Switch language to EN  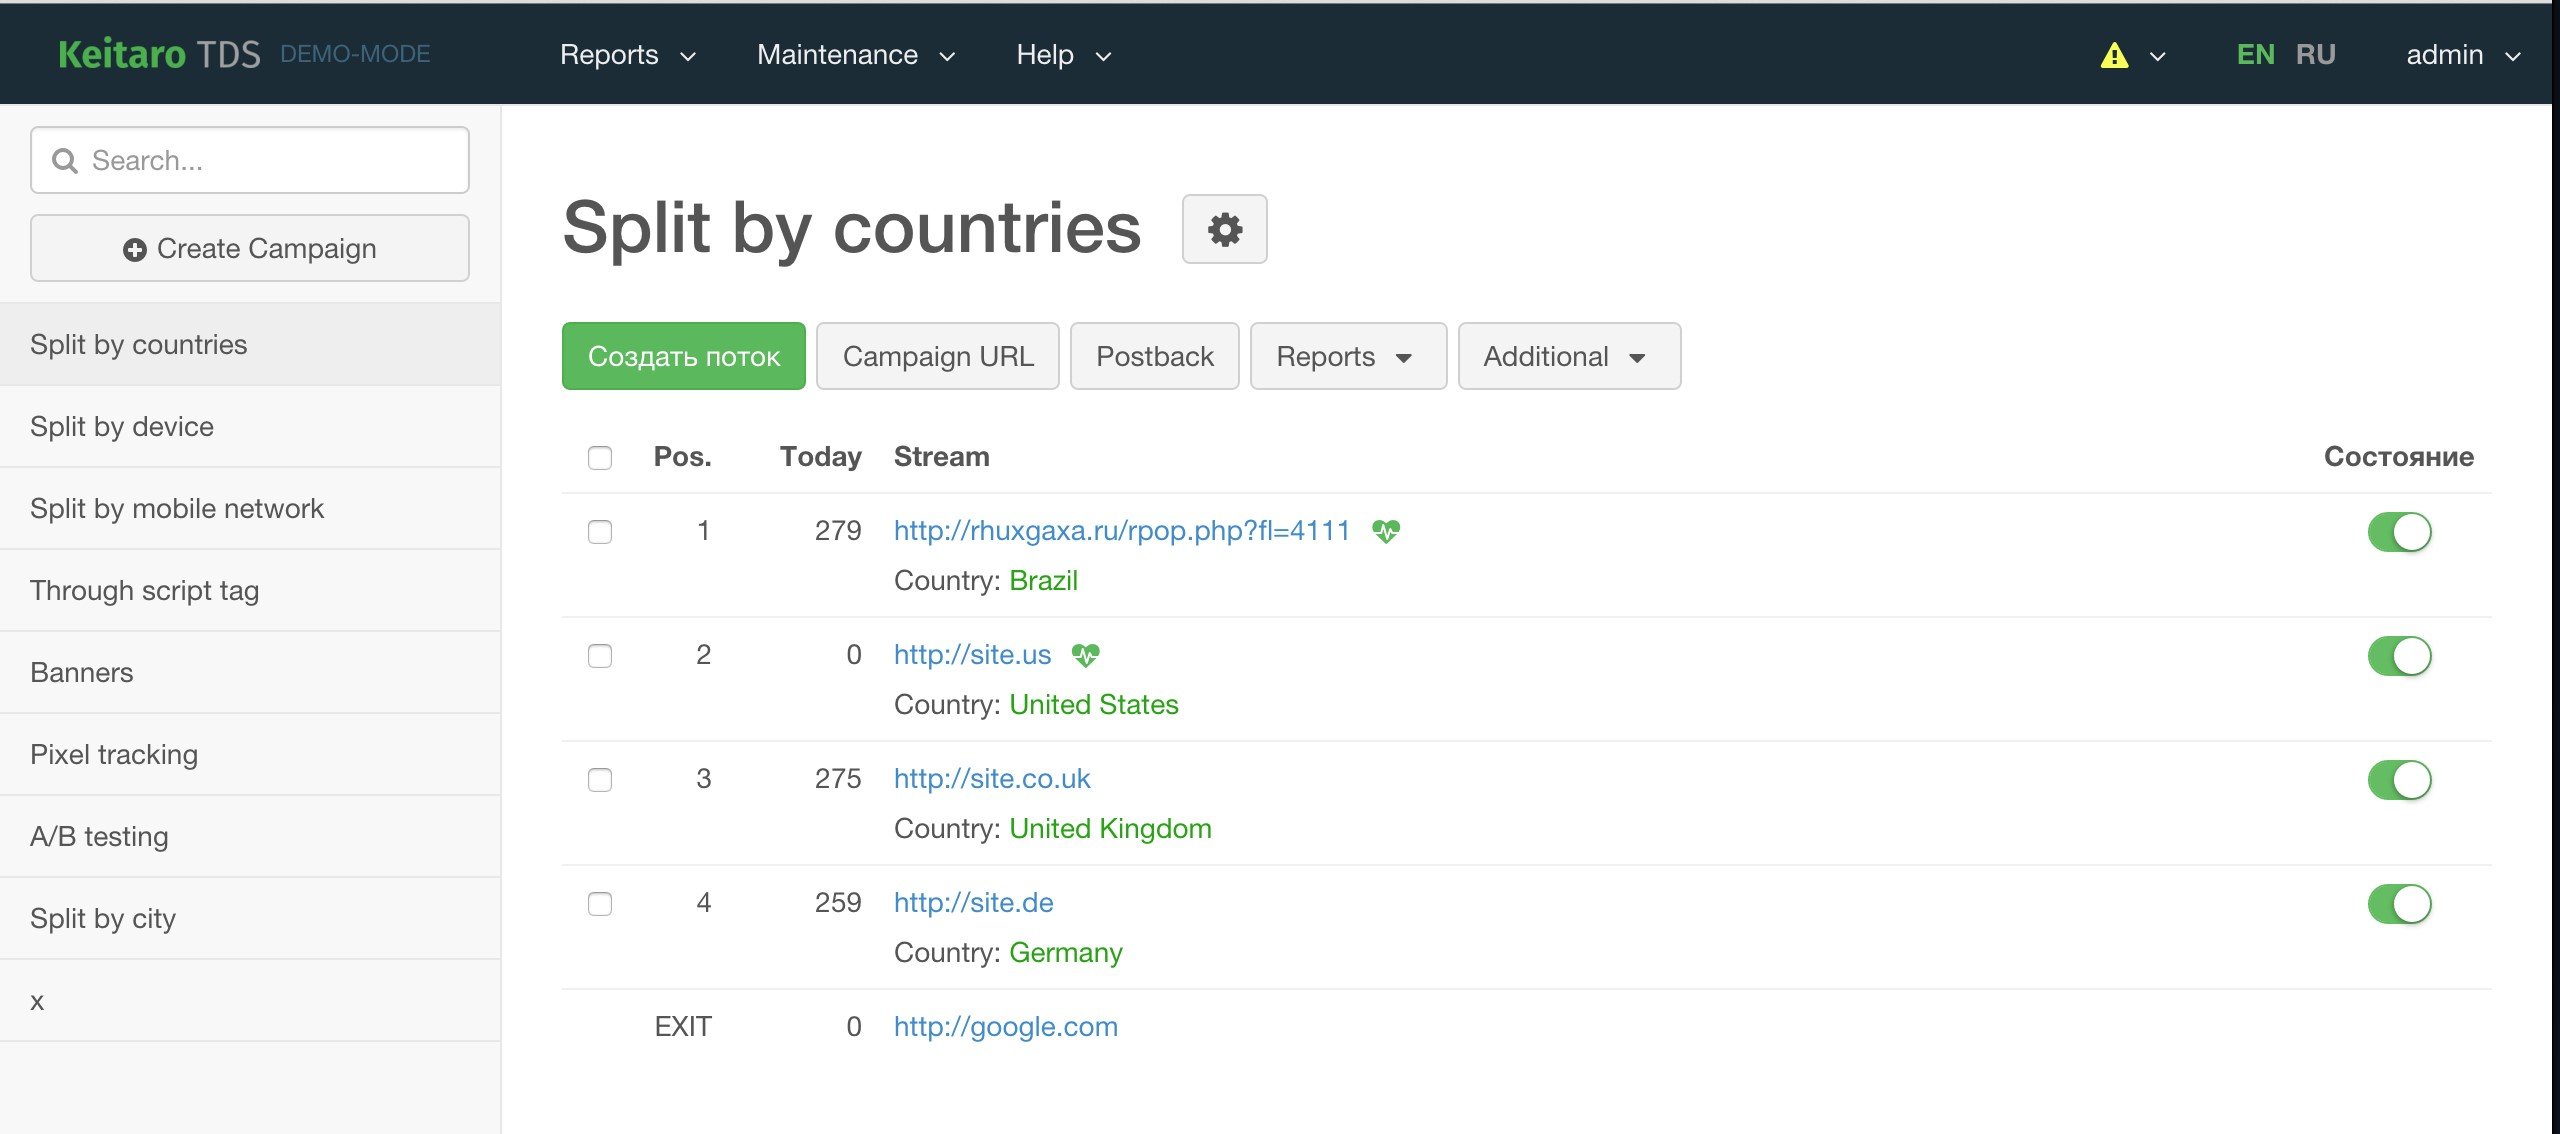point(2256,54)
